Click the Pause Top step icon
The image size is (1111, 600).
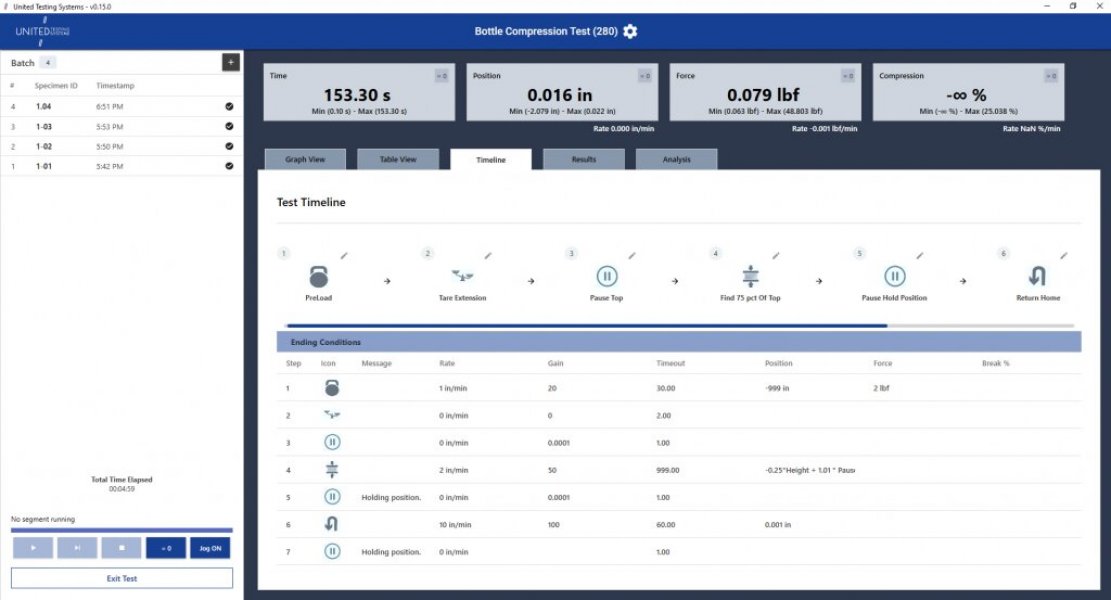click(x=607, y=276)
